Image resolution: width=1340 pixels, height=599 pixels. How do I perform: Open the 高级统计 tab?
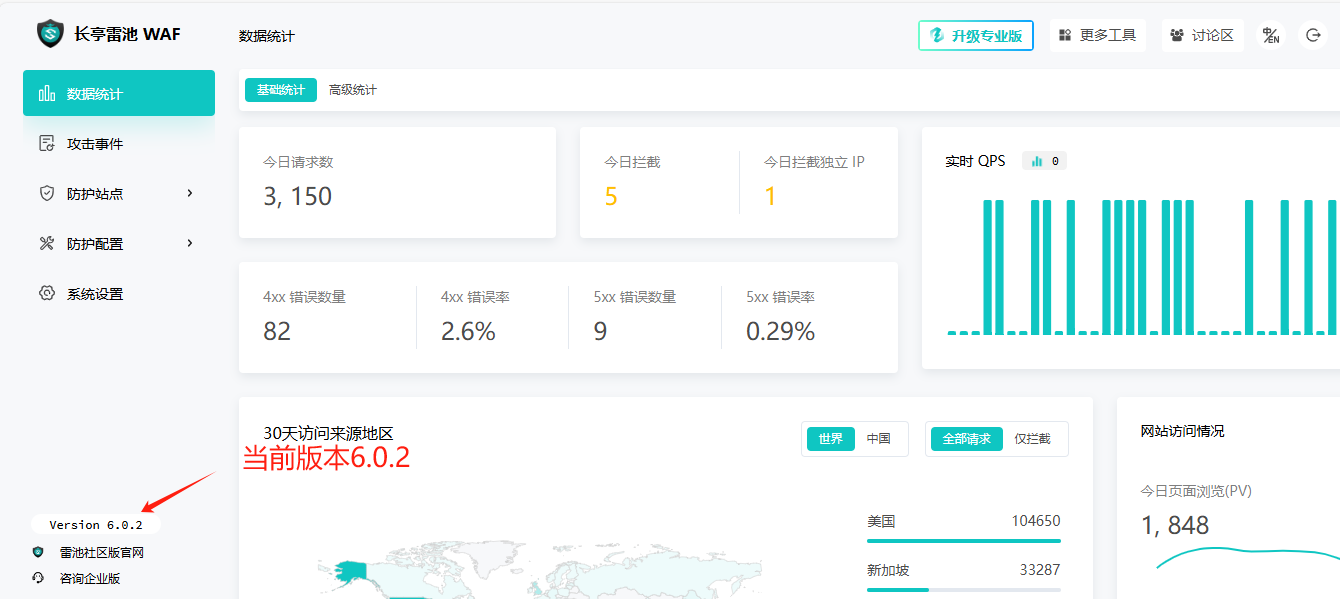pos(353,90)
